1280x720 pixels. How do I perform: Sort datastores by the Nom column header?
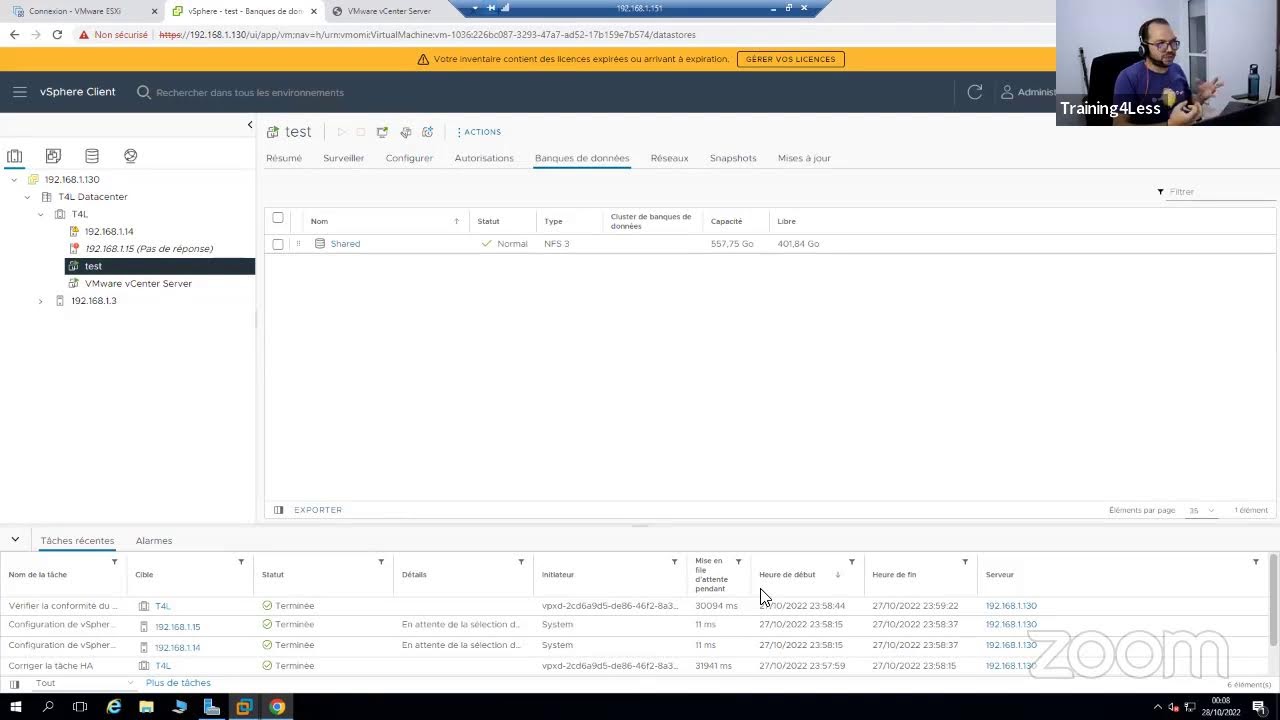(x=319, y=221)
